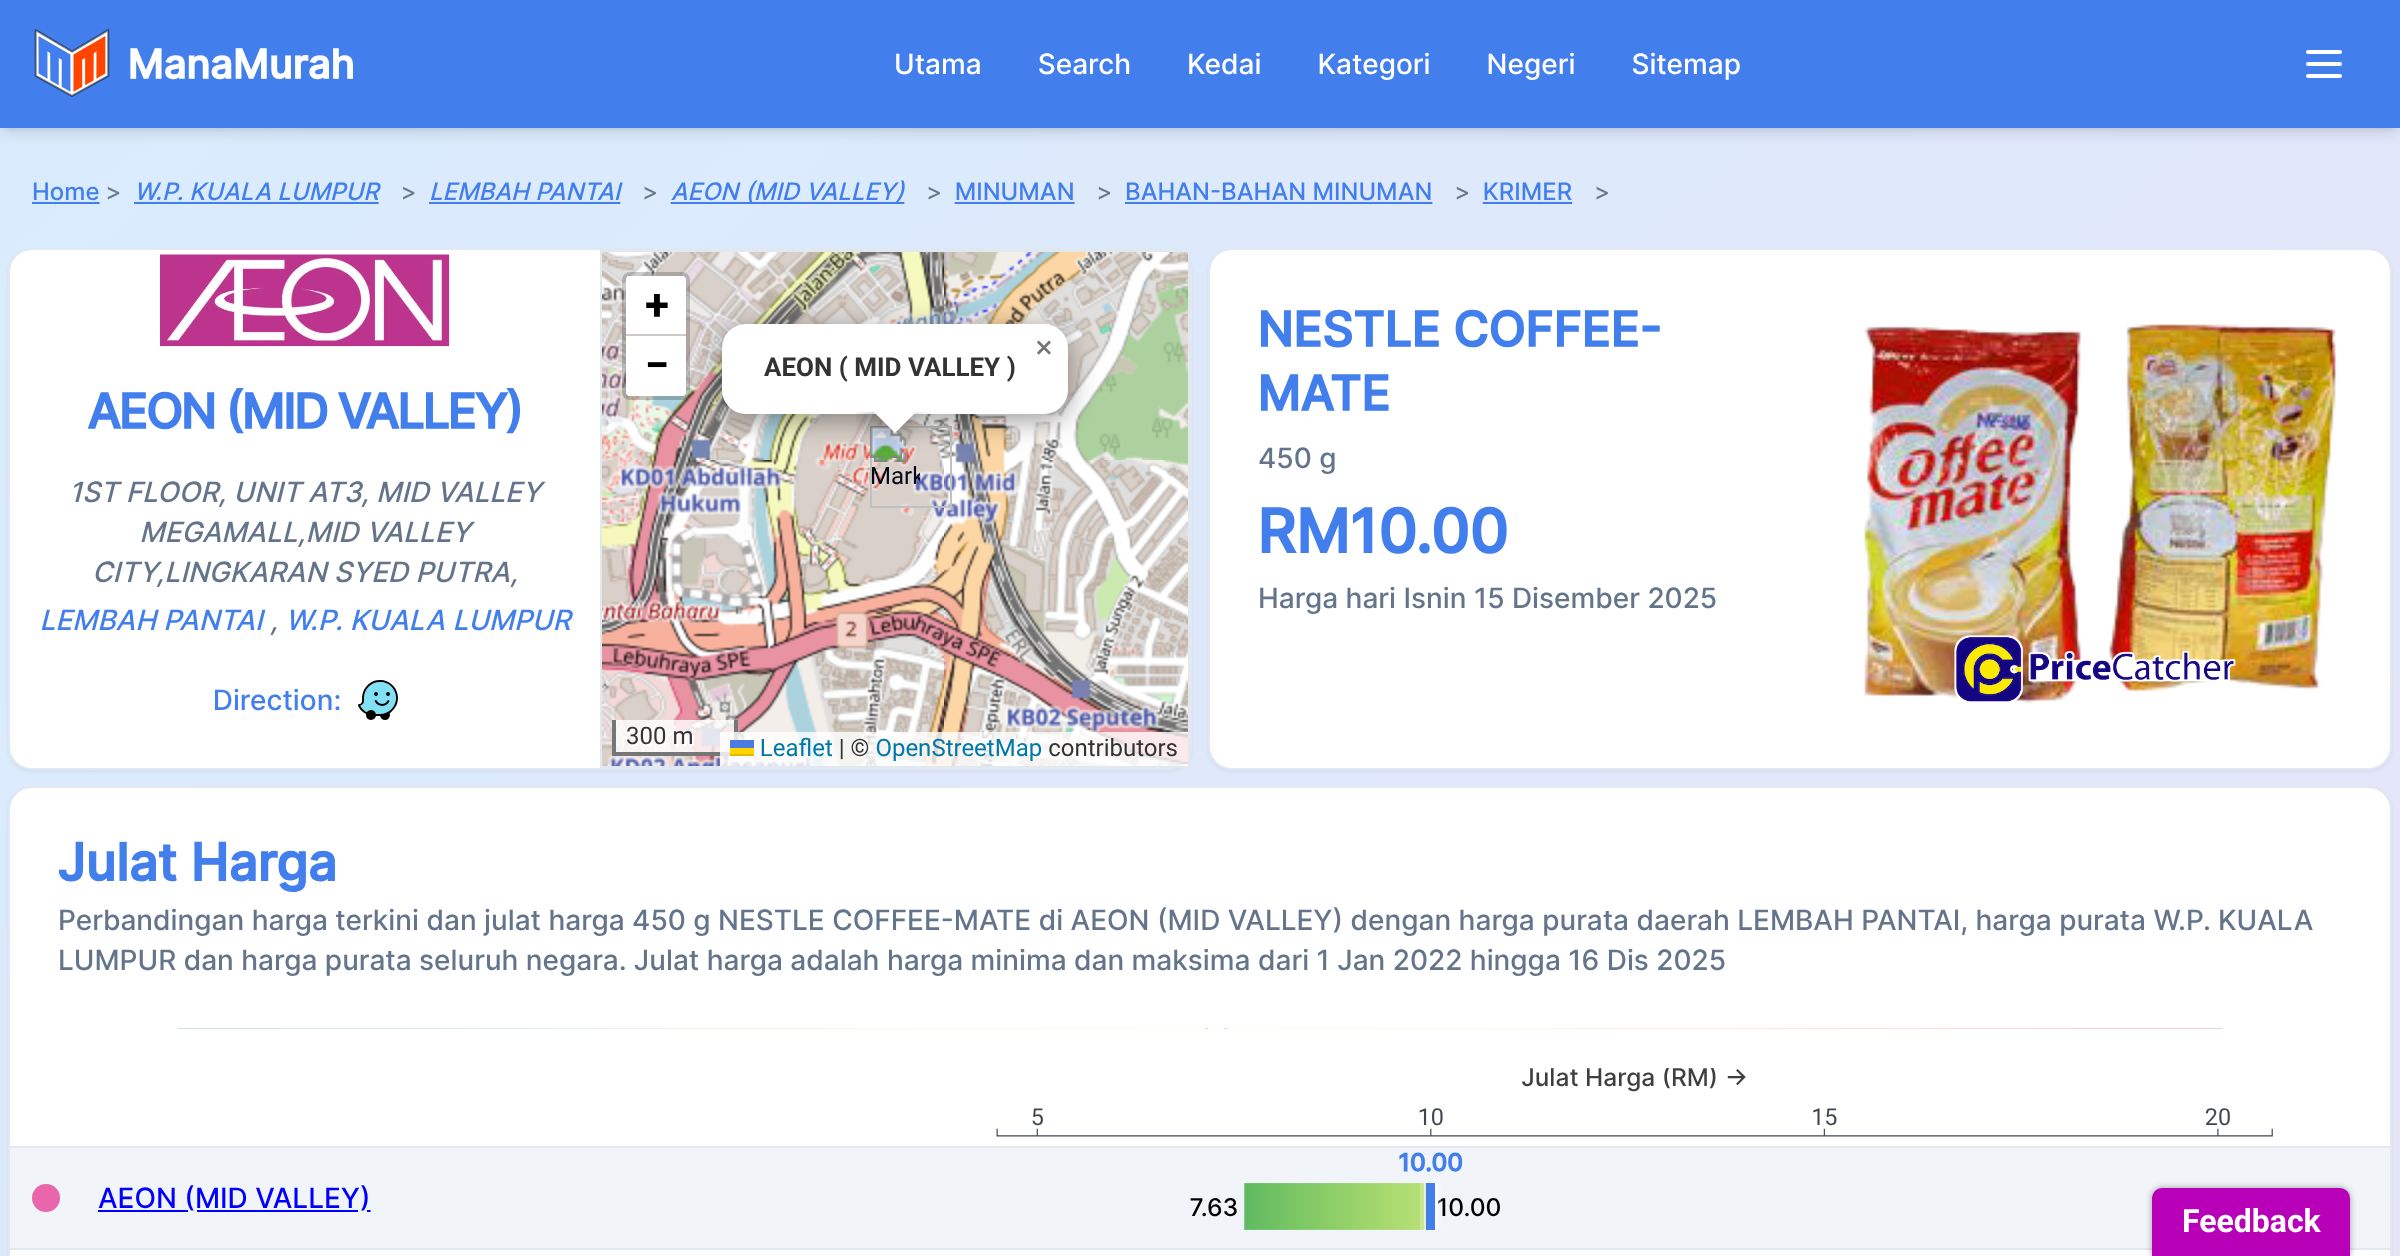
Task: Click the Coffee-Mate product image
Action: pos(2098,510)
